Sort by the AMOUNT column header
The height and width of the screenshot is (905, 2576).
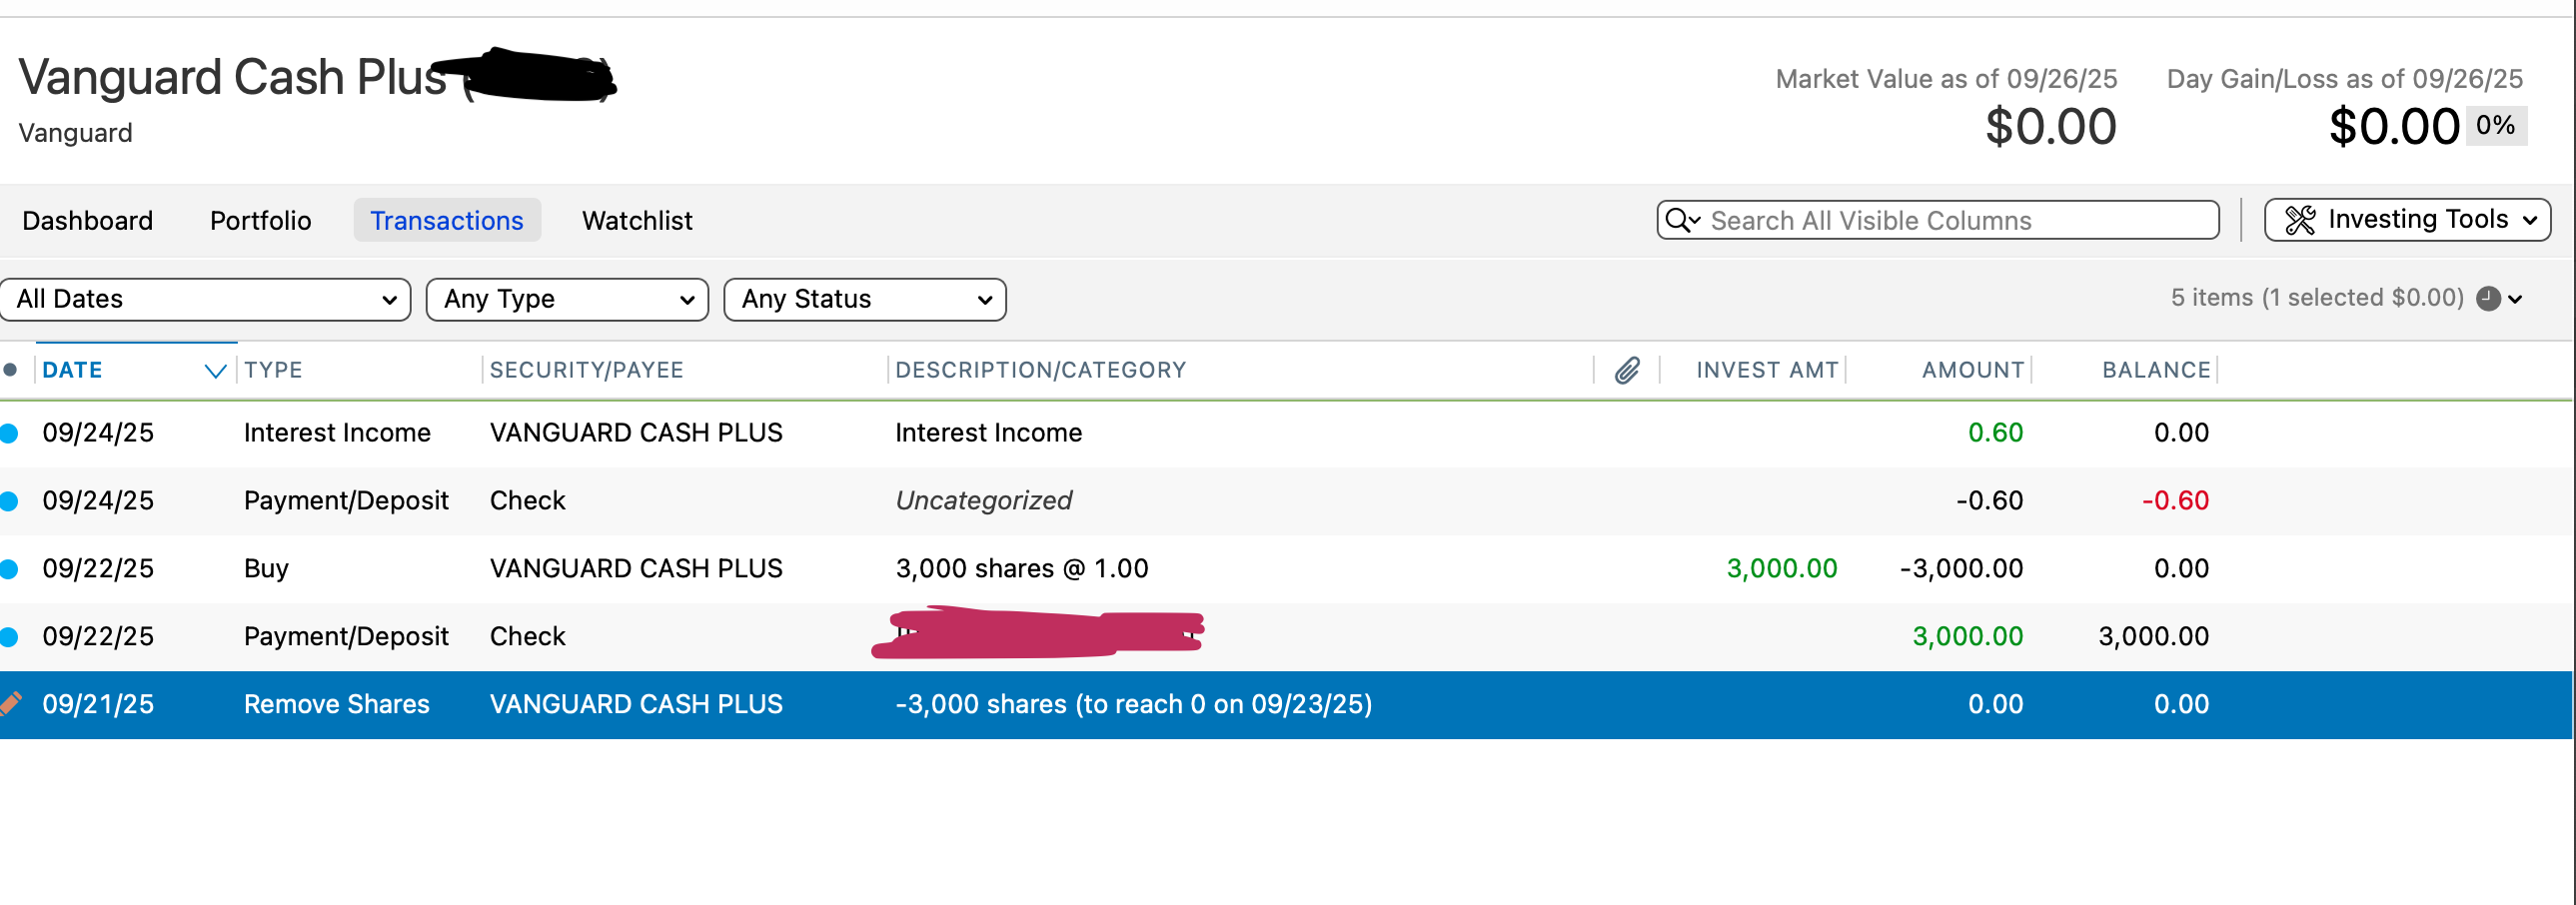[1972, 370]
